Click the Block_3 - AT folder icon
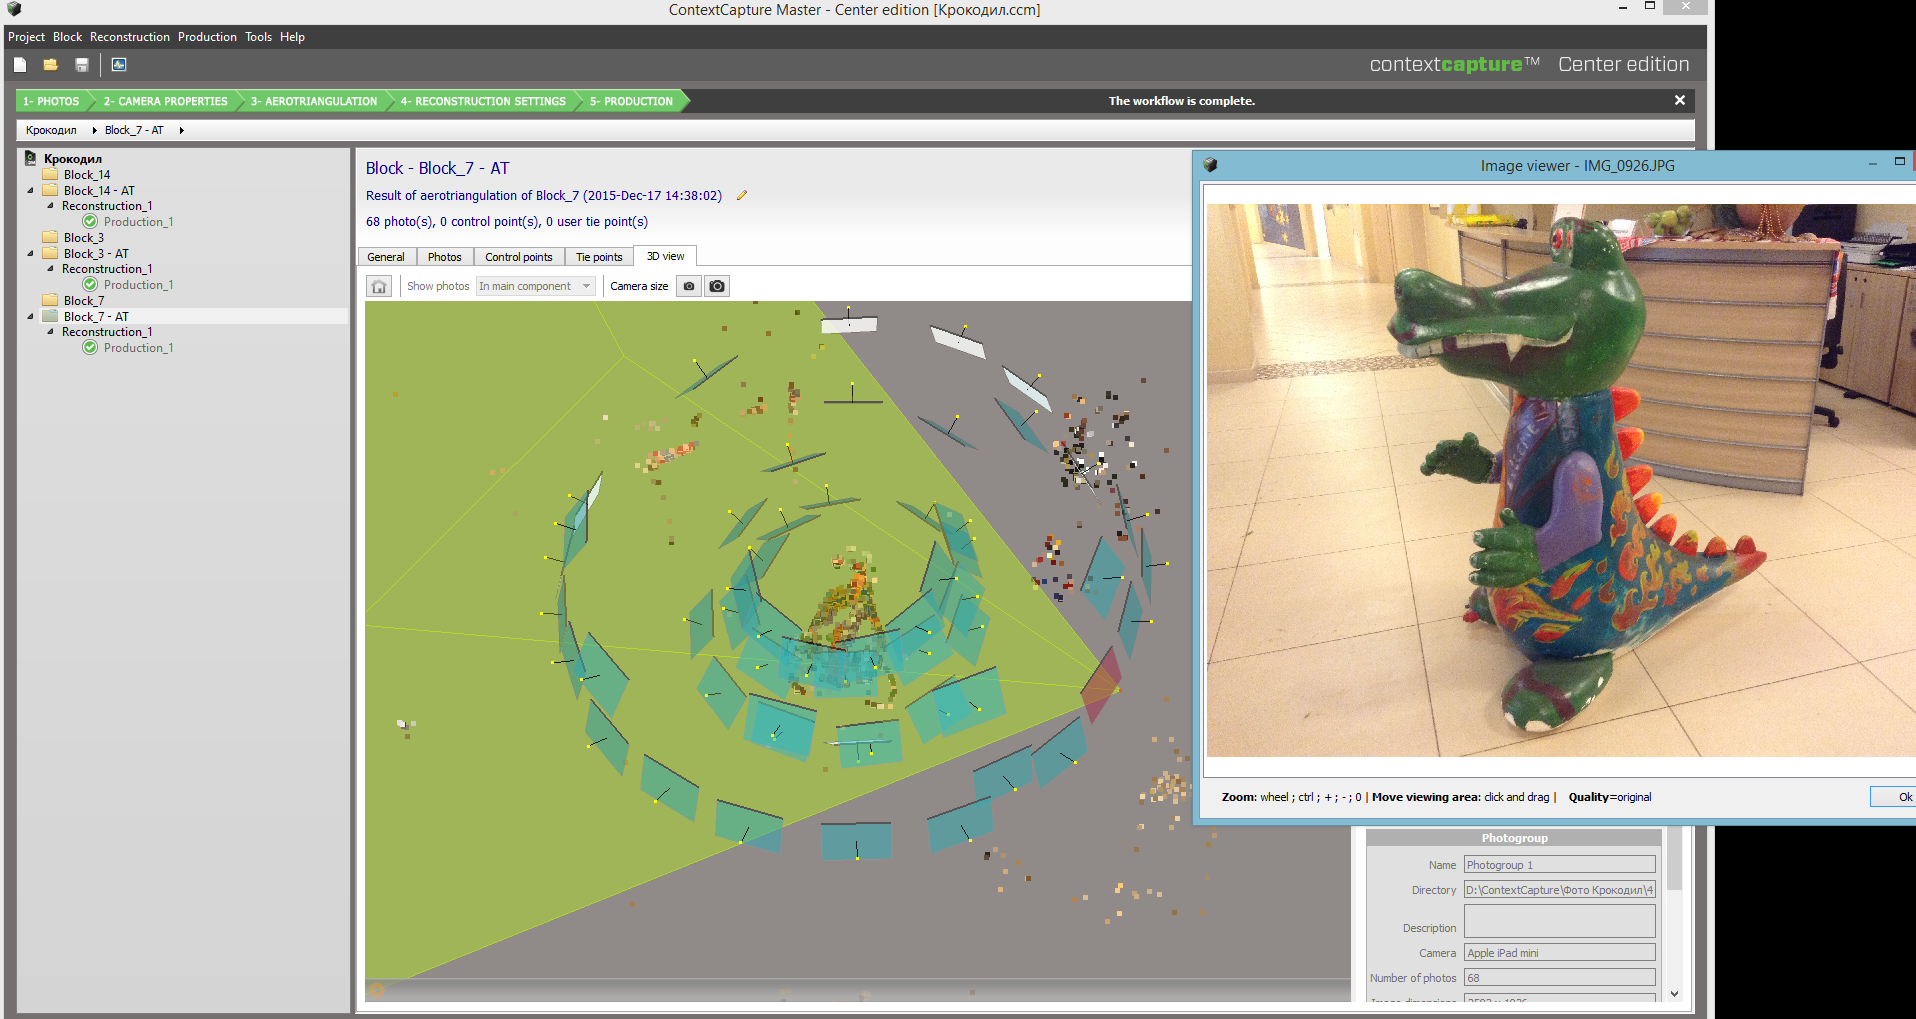The image size is (1916, 1019). tap(51, 253)
